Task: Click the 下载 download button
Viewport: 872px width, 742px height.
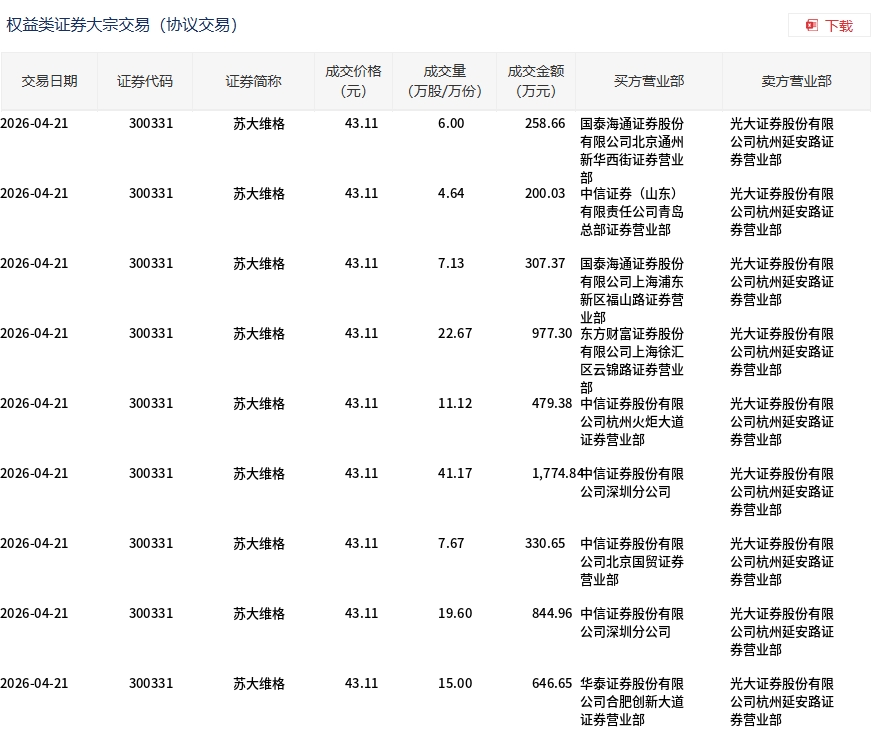Action: pyautogui.click(x=829, y=26)
